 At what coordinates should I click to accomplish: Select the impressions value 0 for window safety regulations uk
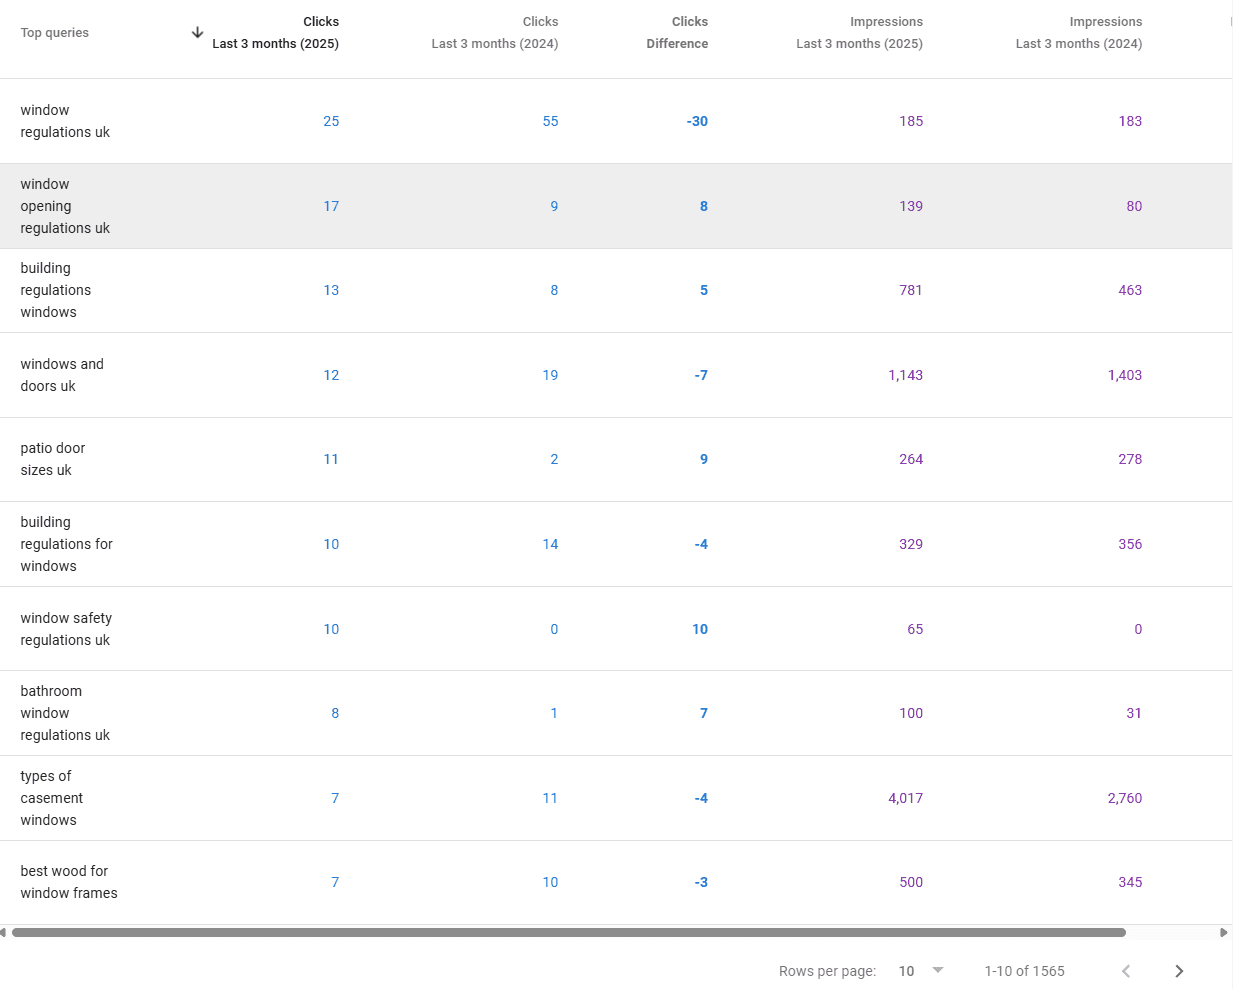pyautogui.click(x=1137, y=629)
